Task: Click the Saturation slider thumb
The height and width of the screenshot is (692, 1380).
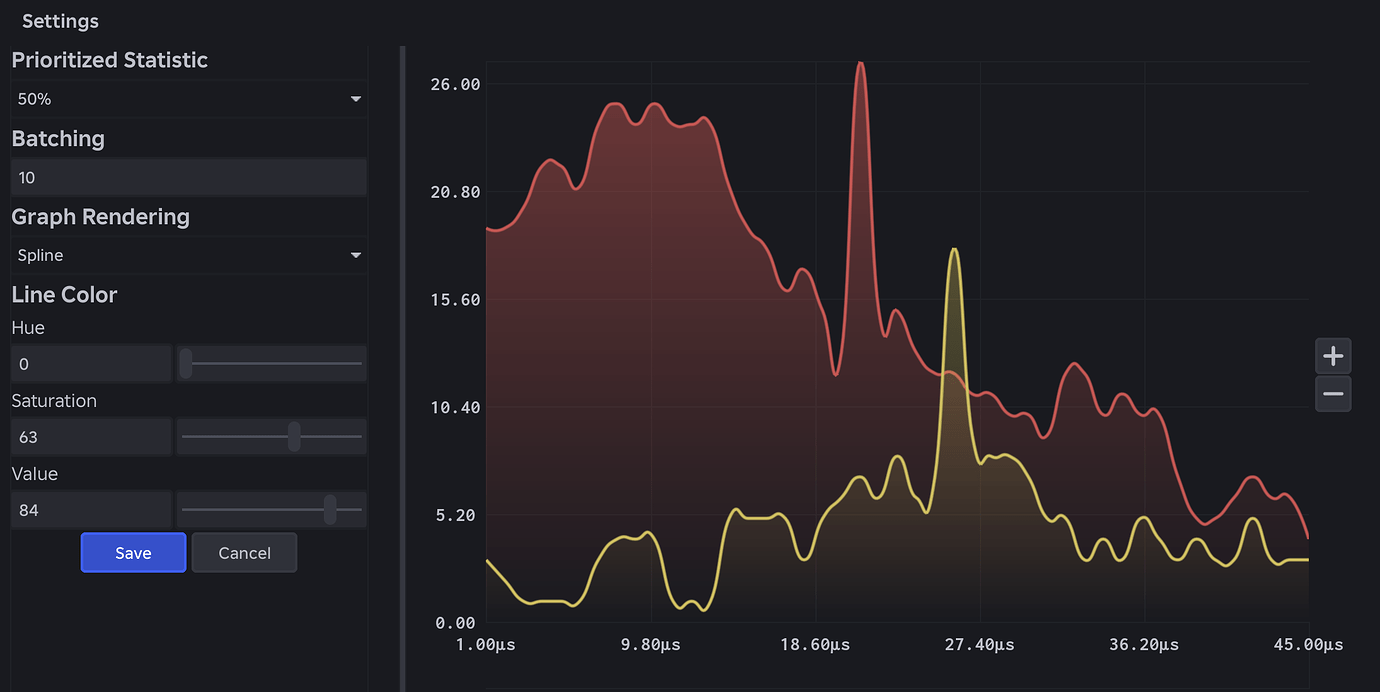Action: tap(294, 437)
